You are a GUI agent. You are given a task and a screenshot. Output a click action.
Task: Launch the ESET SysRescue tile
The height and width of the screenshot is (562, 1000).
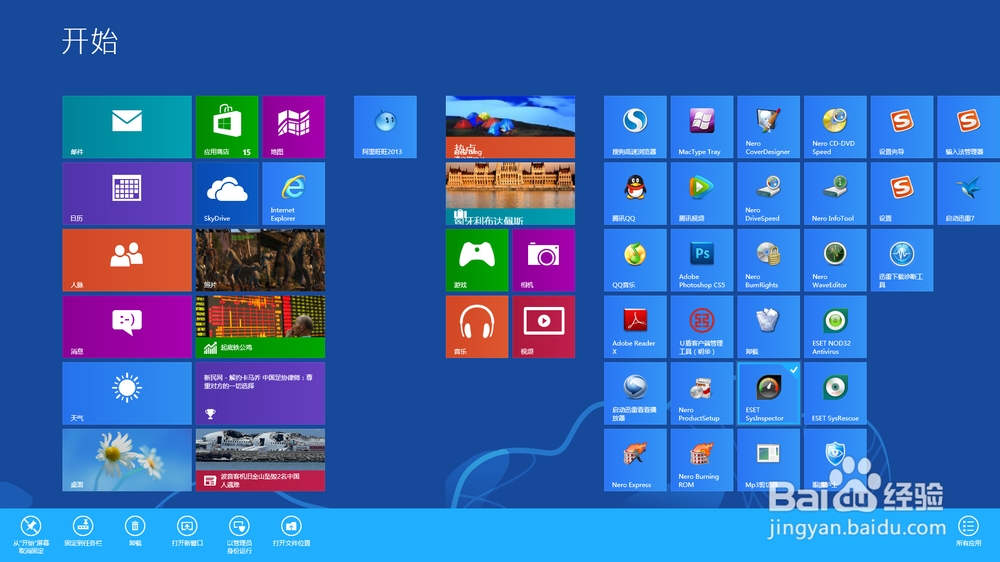click(835, 394)
